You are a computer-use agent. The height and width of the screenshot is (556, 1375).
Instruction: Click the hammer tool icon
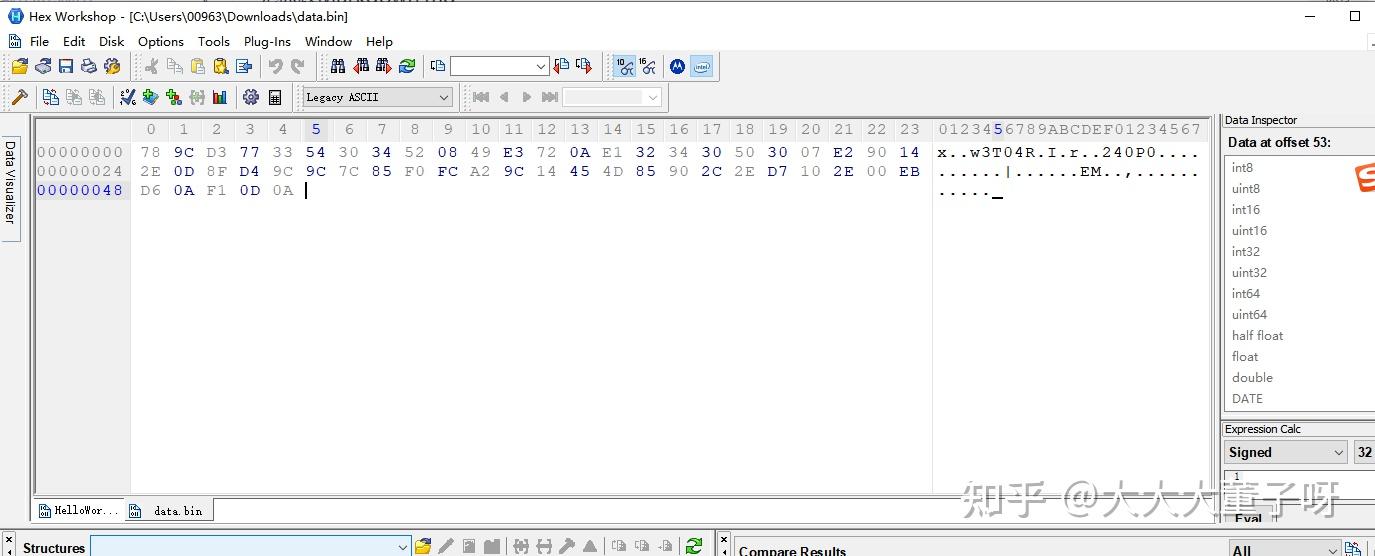(x=19, y=97)
